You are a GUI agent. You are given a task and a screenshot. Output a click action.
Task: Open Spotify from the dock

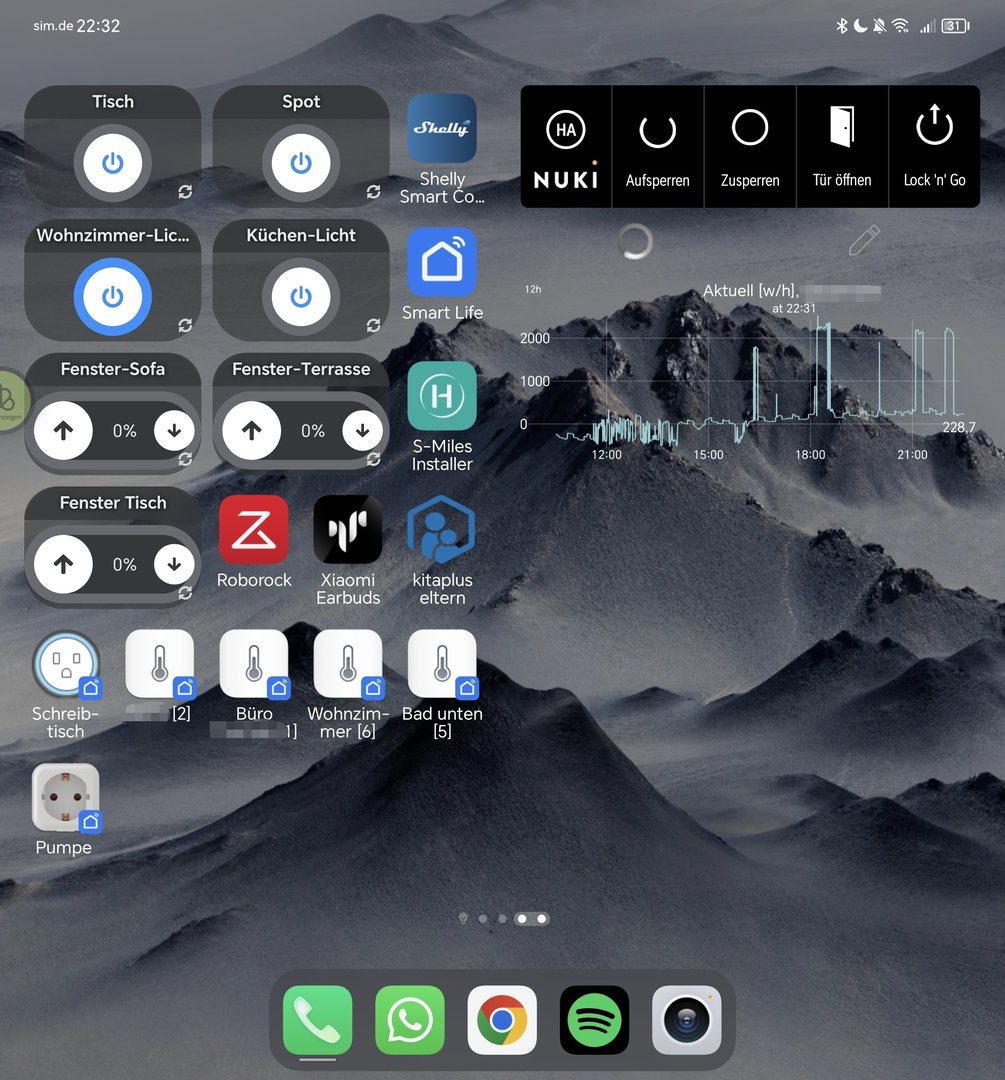pyautogui.click(x=594, y=1020)
